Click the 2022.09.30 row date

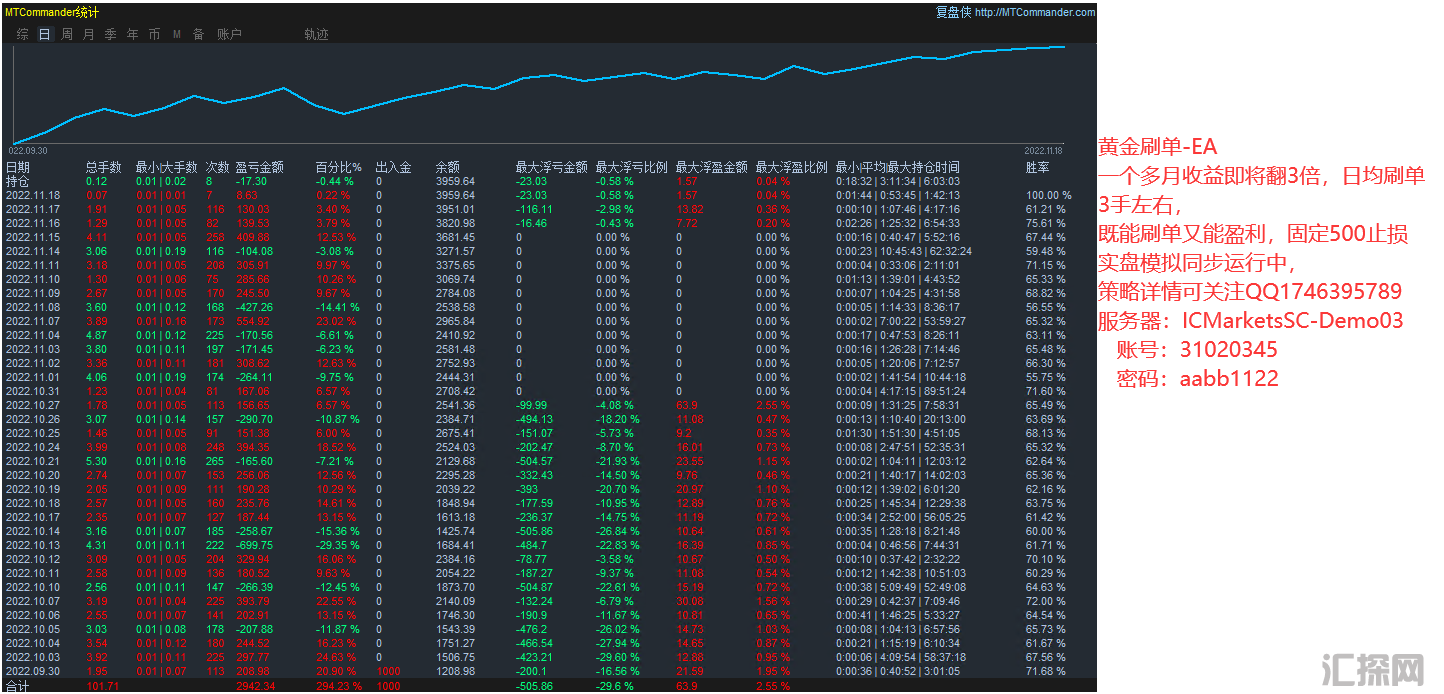pos(32,671)
